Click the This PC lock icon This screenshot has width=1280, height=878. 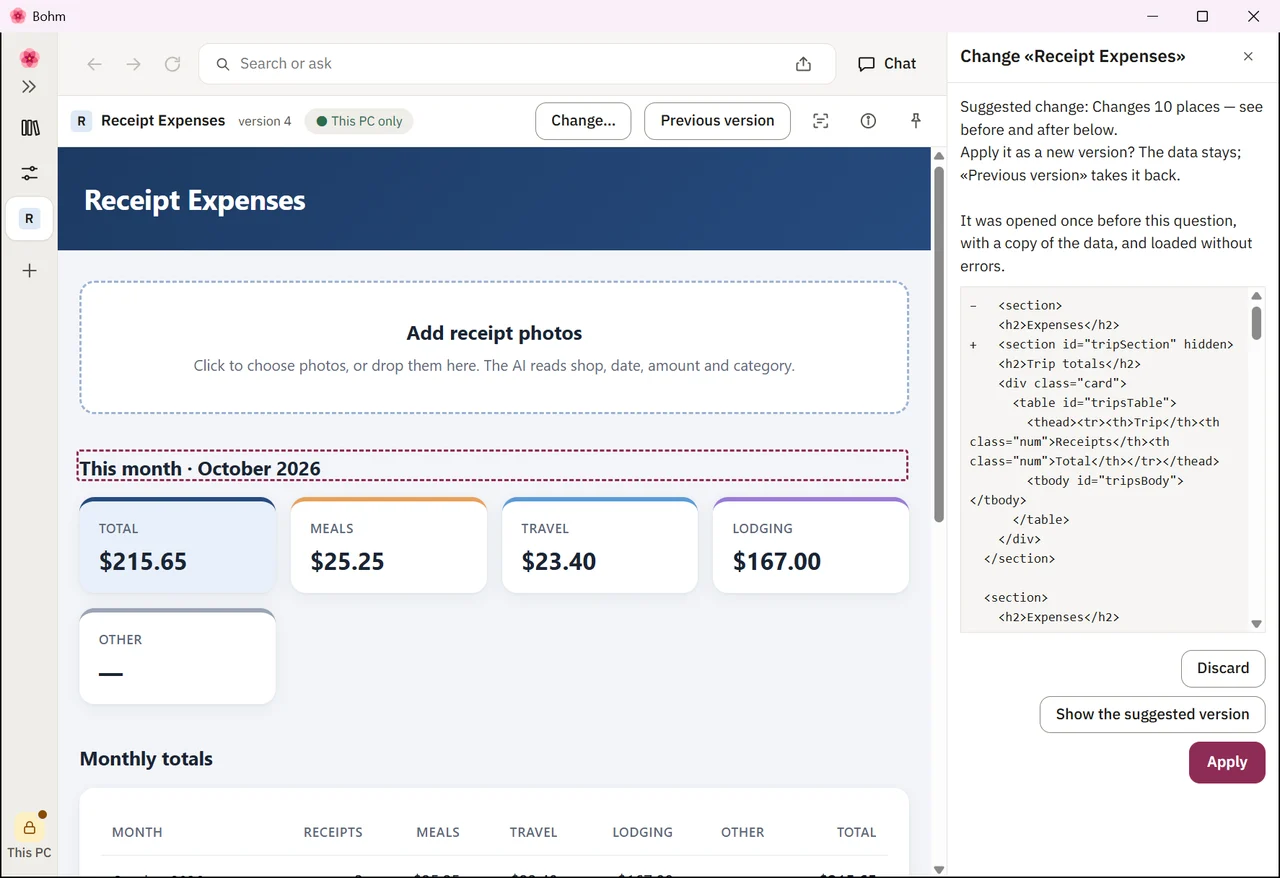(29, 828)
